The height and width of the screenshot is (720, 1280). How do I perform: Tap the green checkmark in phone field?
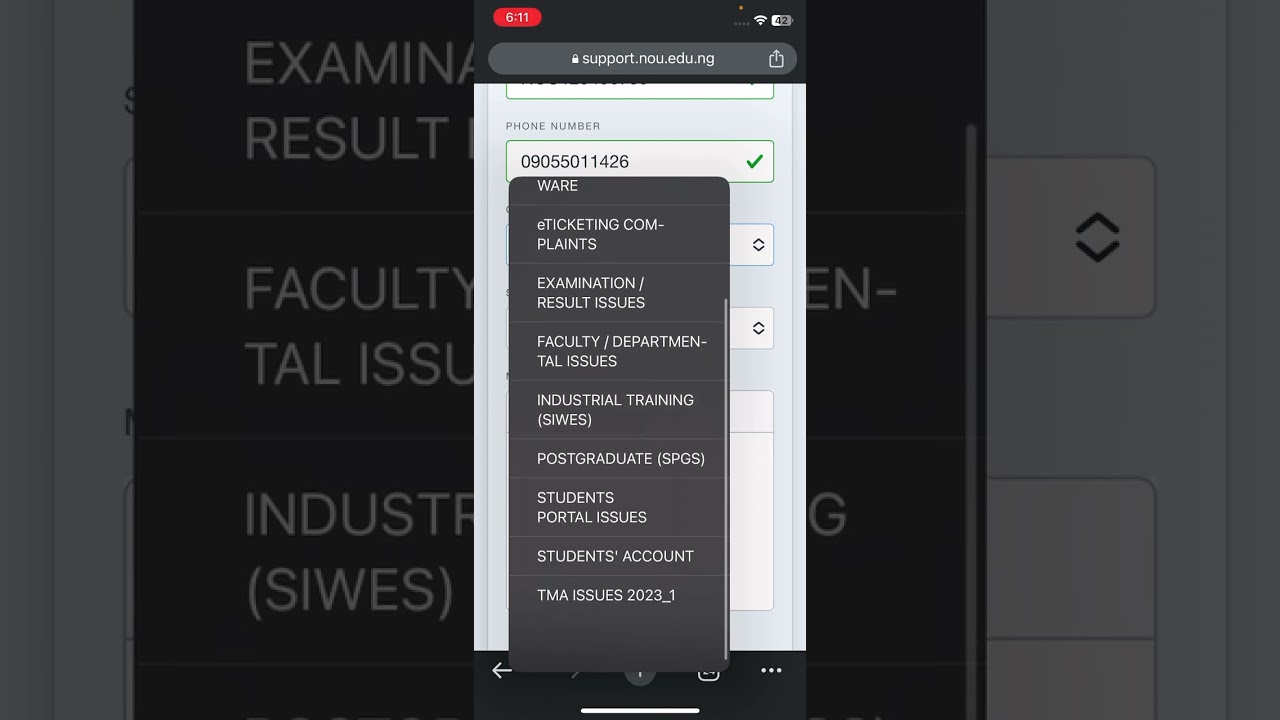754,161
